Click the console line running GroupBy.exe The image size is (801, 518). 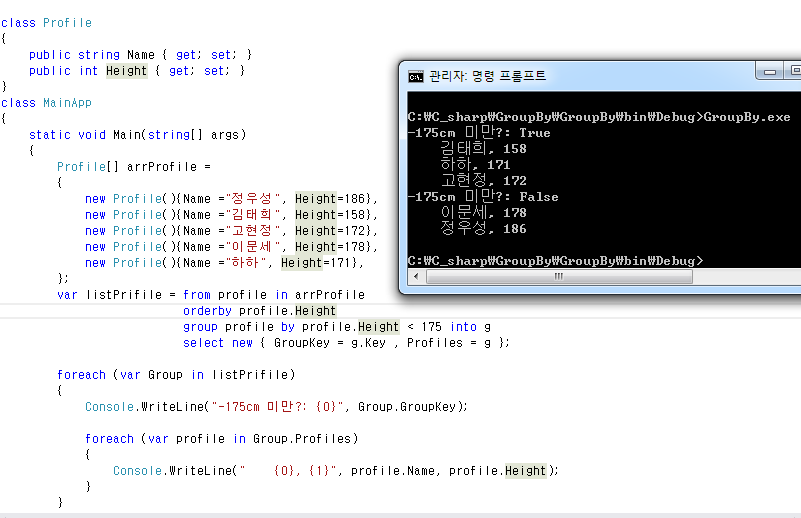tap(599, 117)
